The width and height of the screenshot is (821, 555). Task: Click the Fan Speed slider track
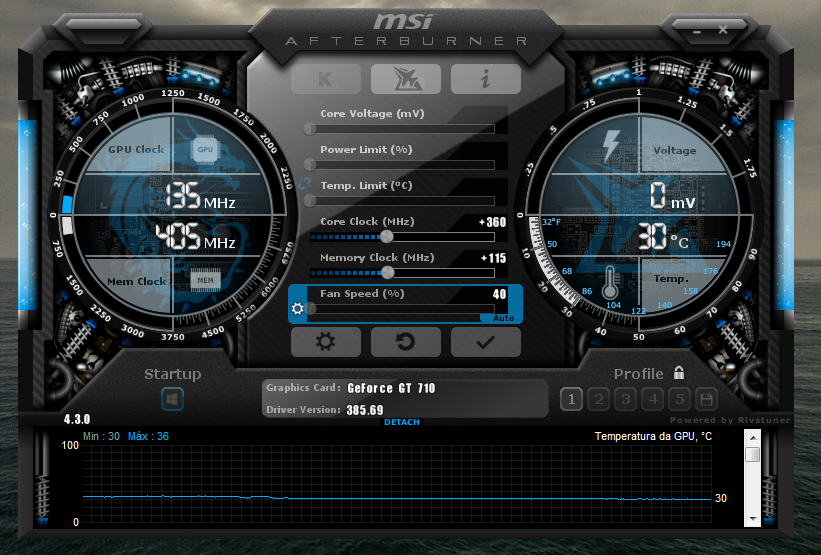coord(402,309)
